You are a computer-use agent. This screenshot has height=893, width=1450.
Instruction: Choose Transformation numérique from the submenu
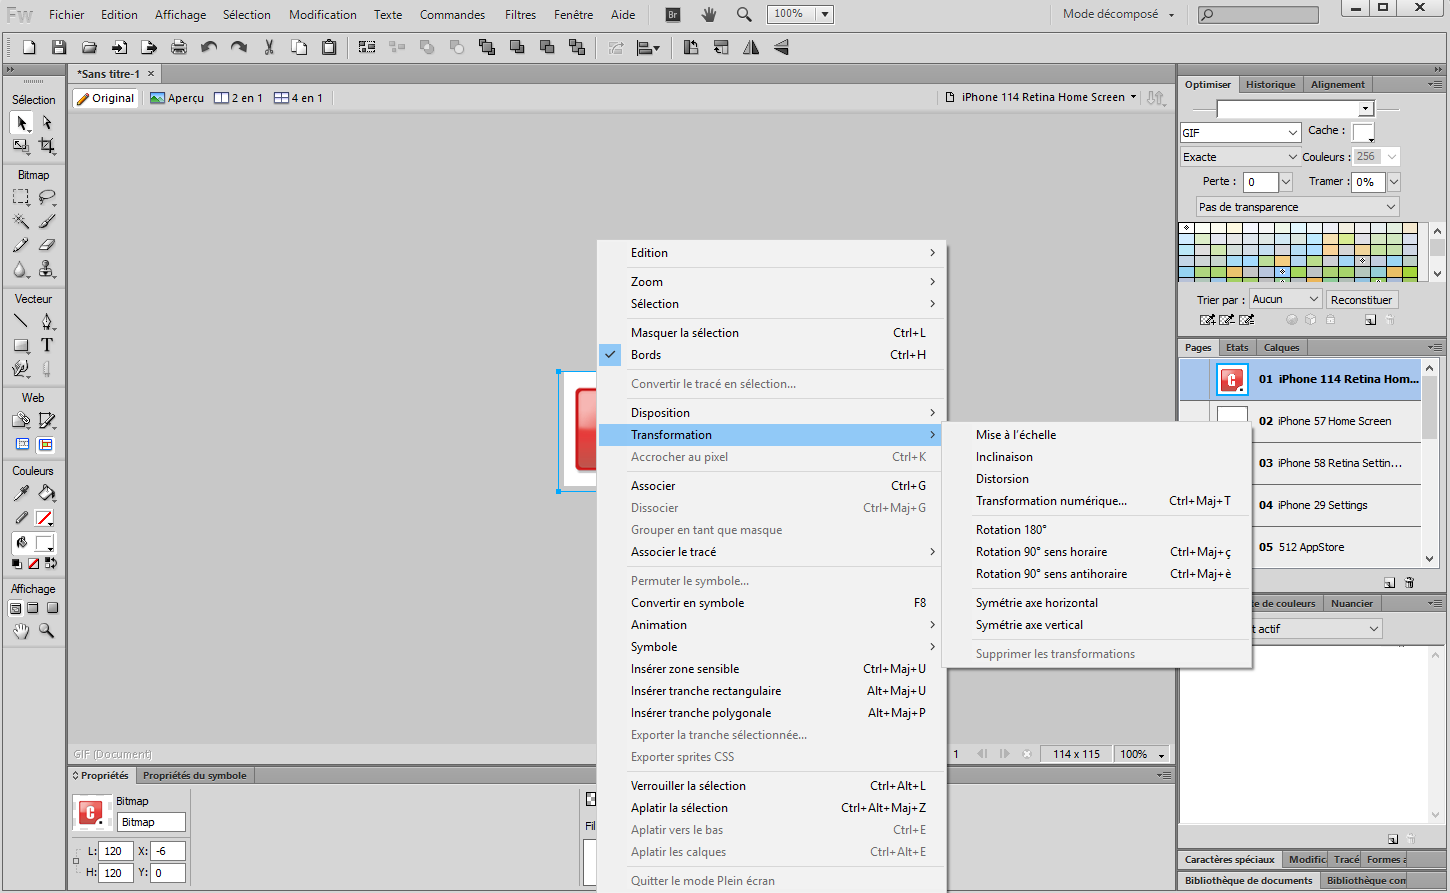(x=1051, y=500)
